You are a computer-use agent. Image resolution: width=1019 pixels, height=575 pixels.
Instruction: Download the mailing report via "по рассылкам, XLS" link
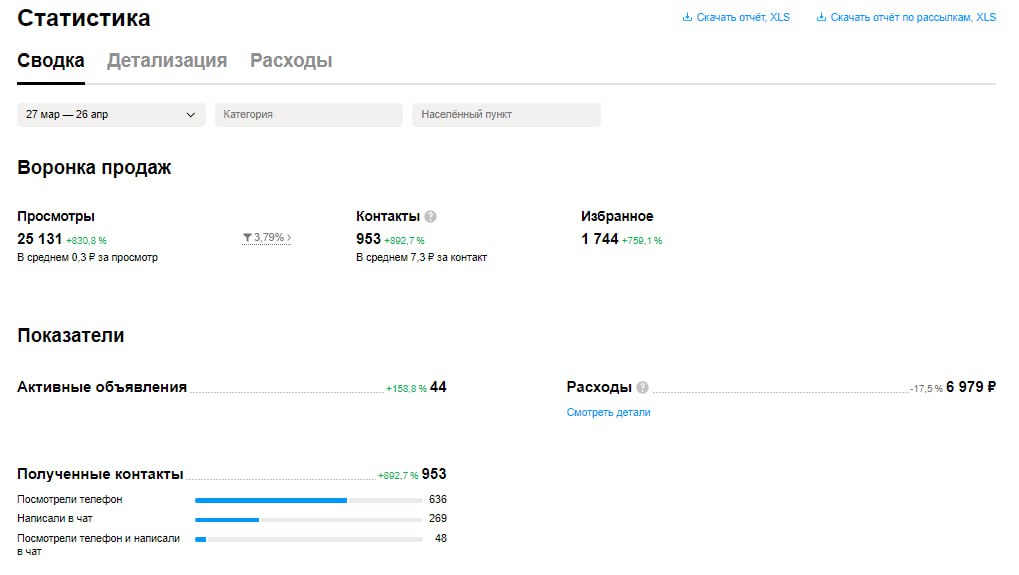pyautogui.click(x=912, y=17)
